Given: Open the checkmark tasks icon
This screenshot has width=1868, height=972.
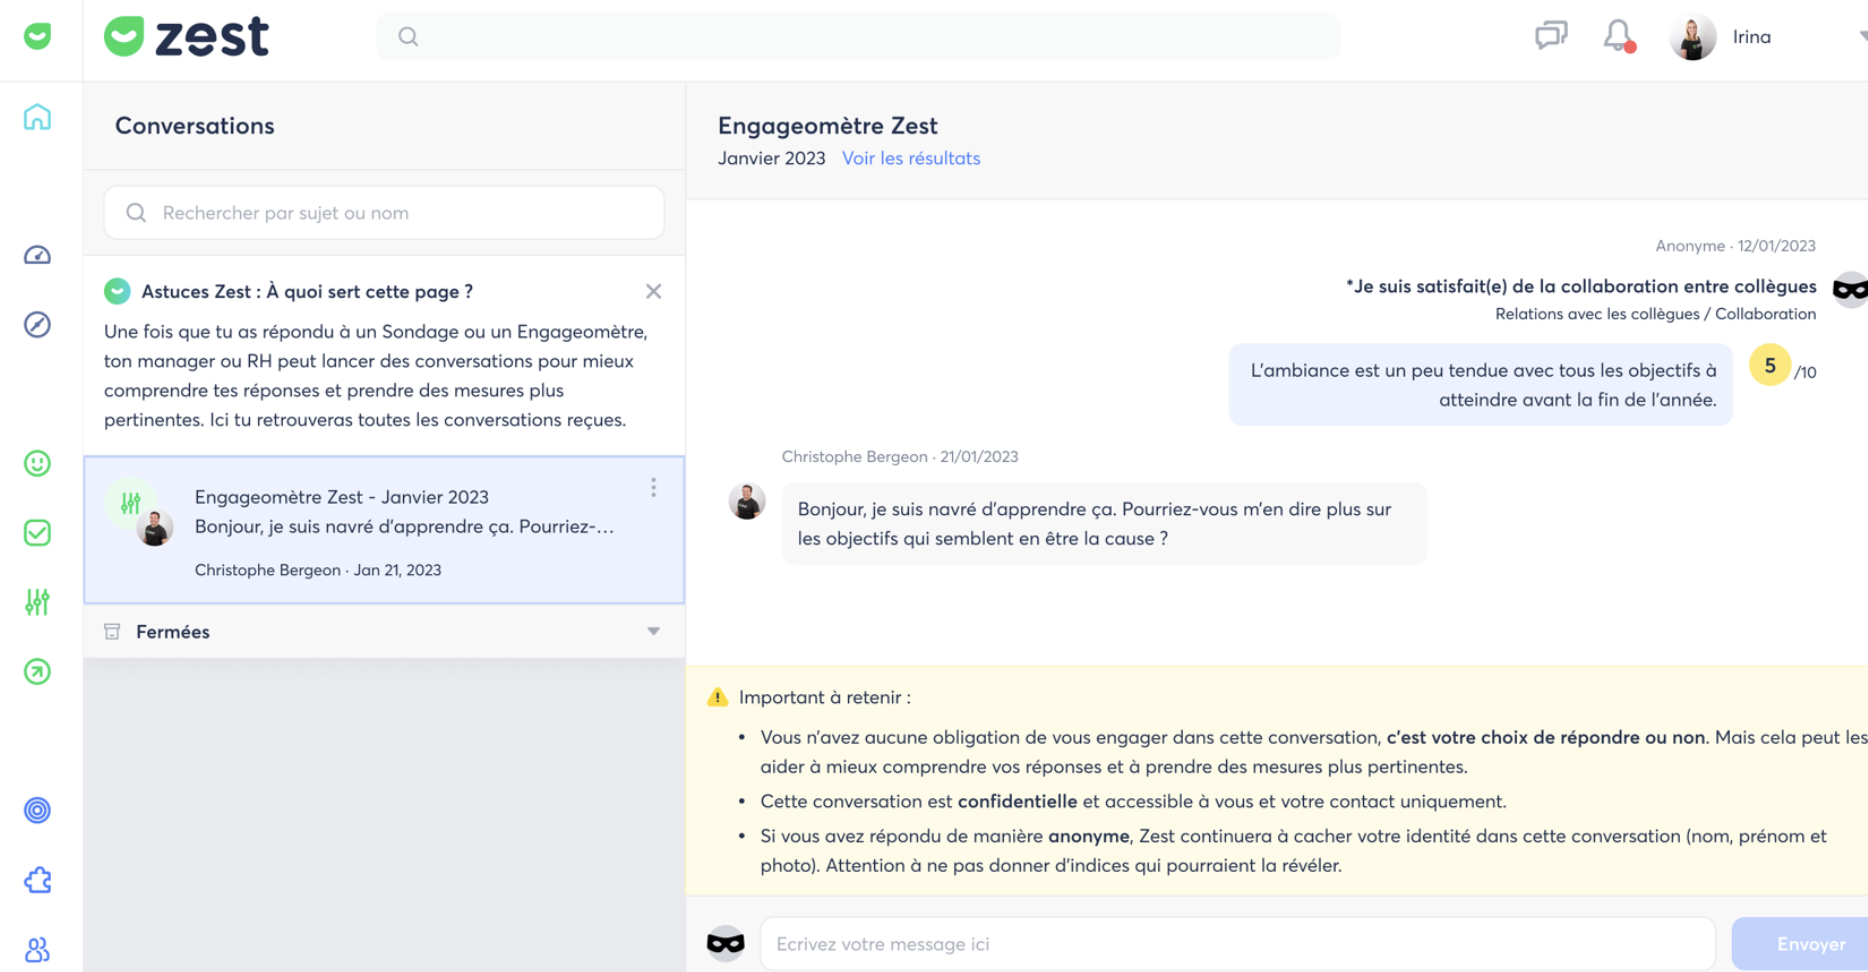Looking at the screenshot, I should pyautogui.click(x=37, y=533).
